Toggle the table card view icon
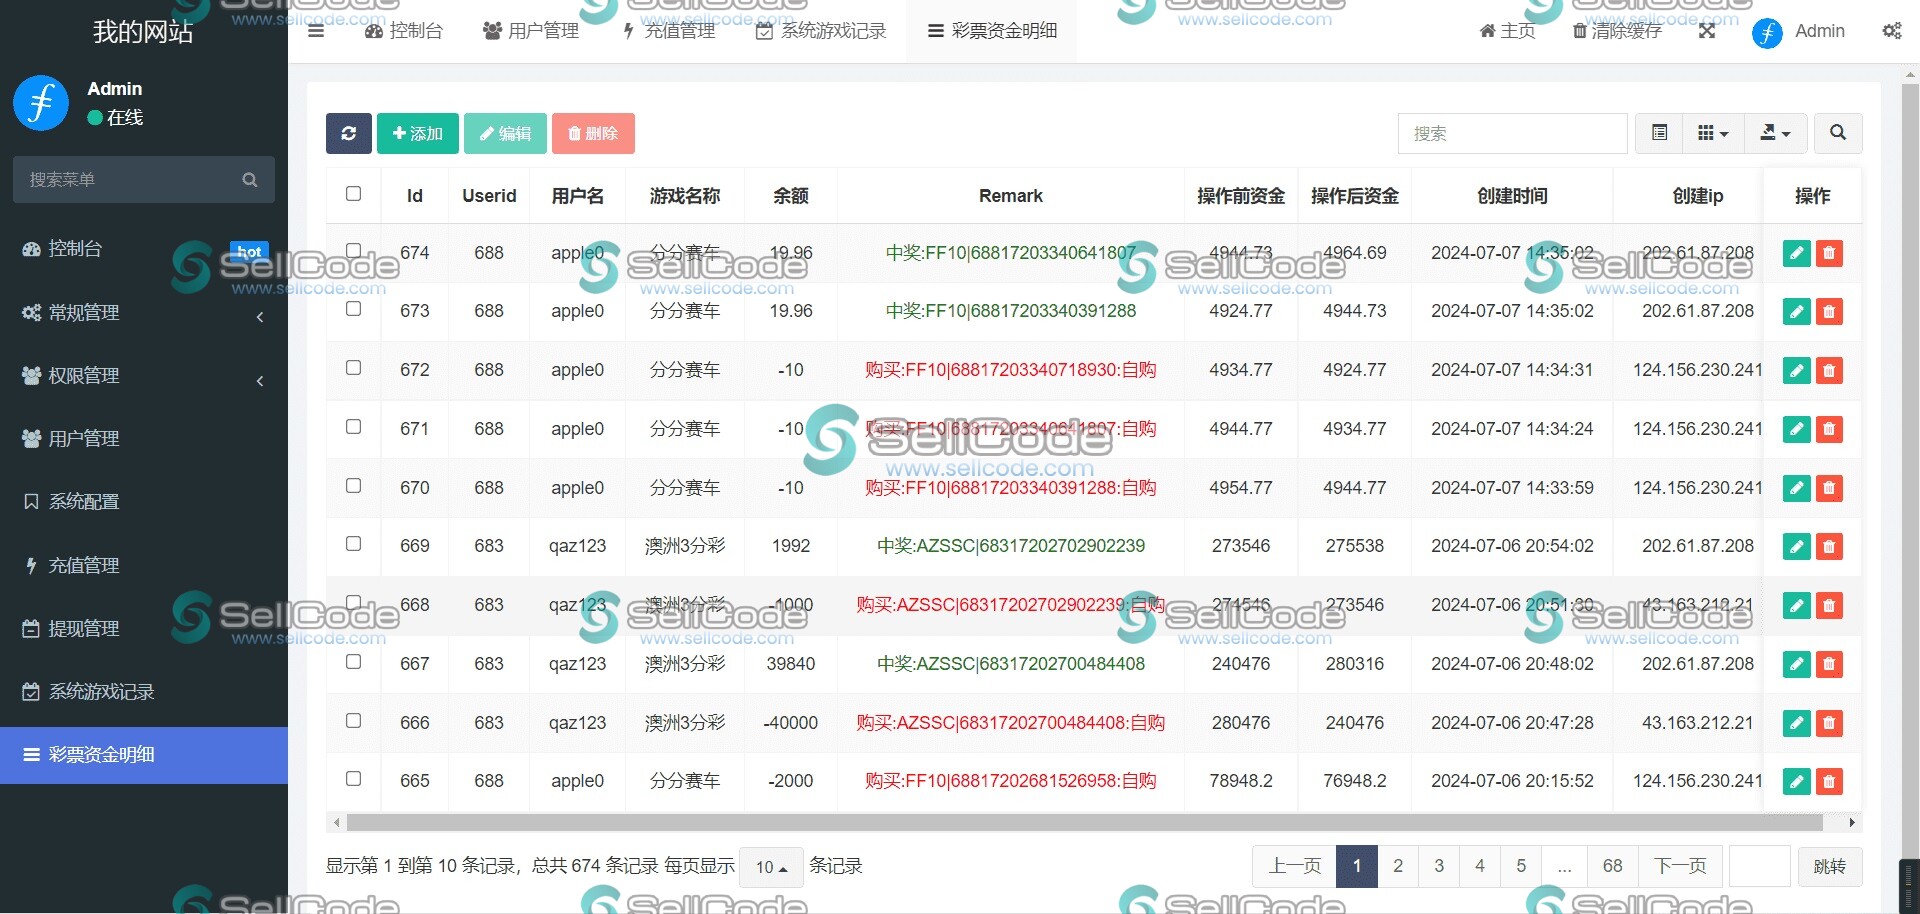1920x914 pixels. point(1659,133)
